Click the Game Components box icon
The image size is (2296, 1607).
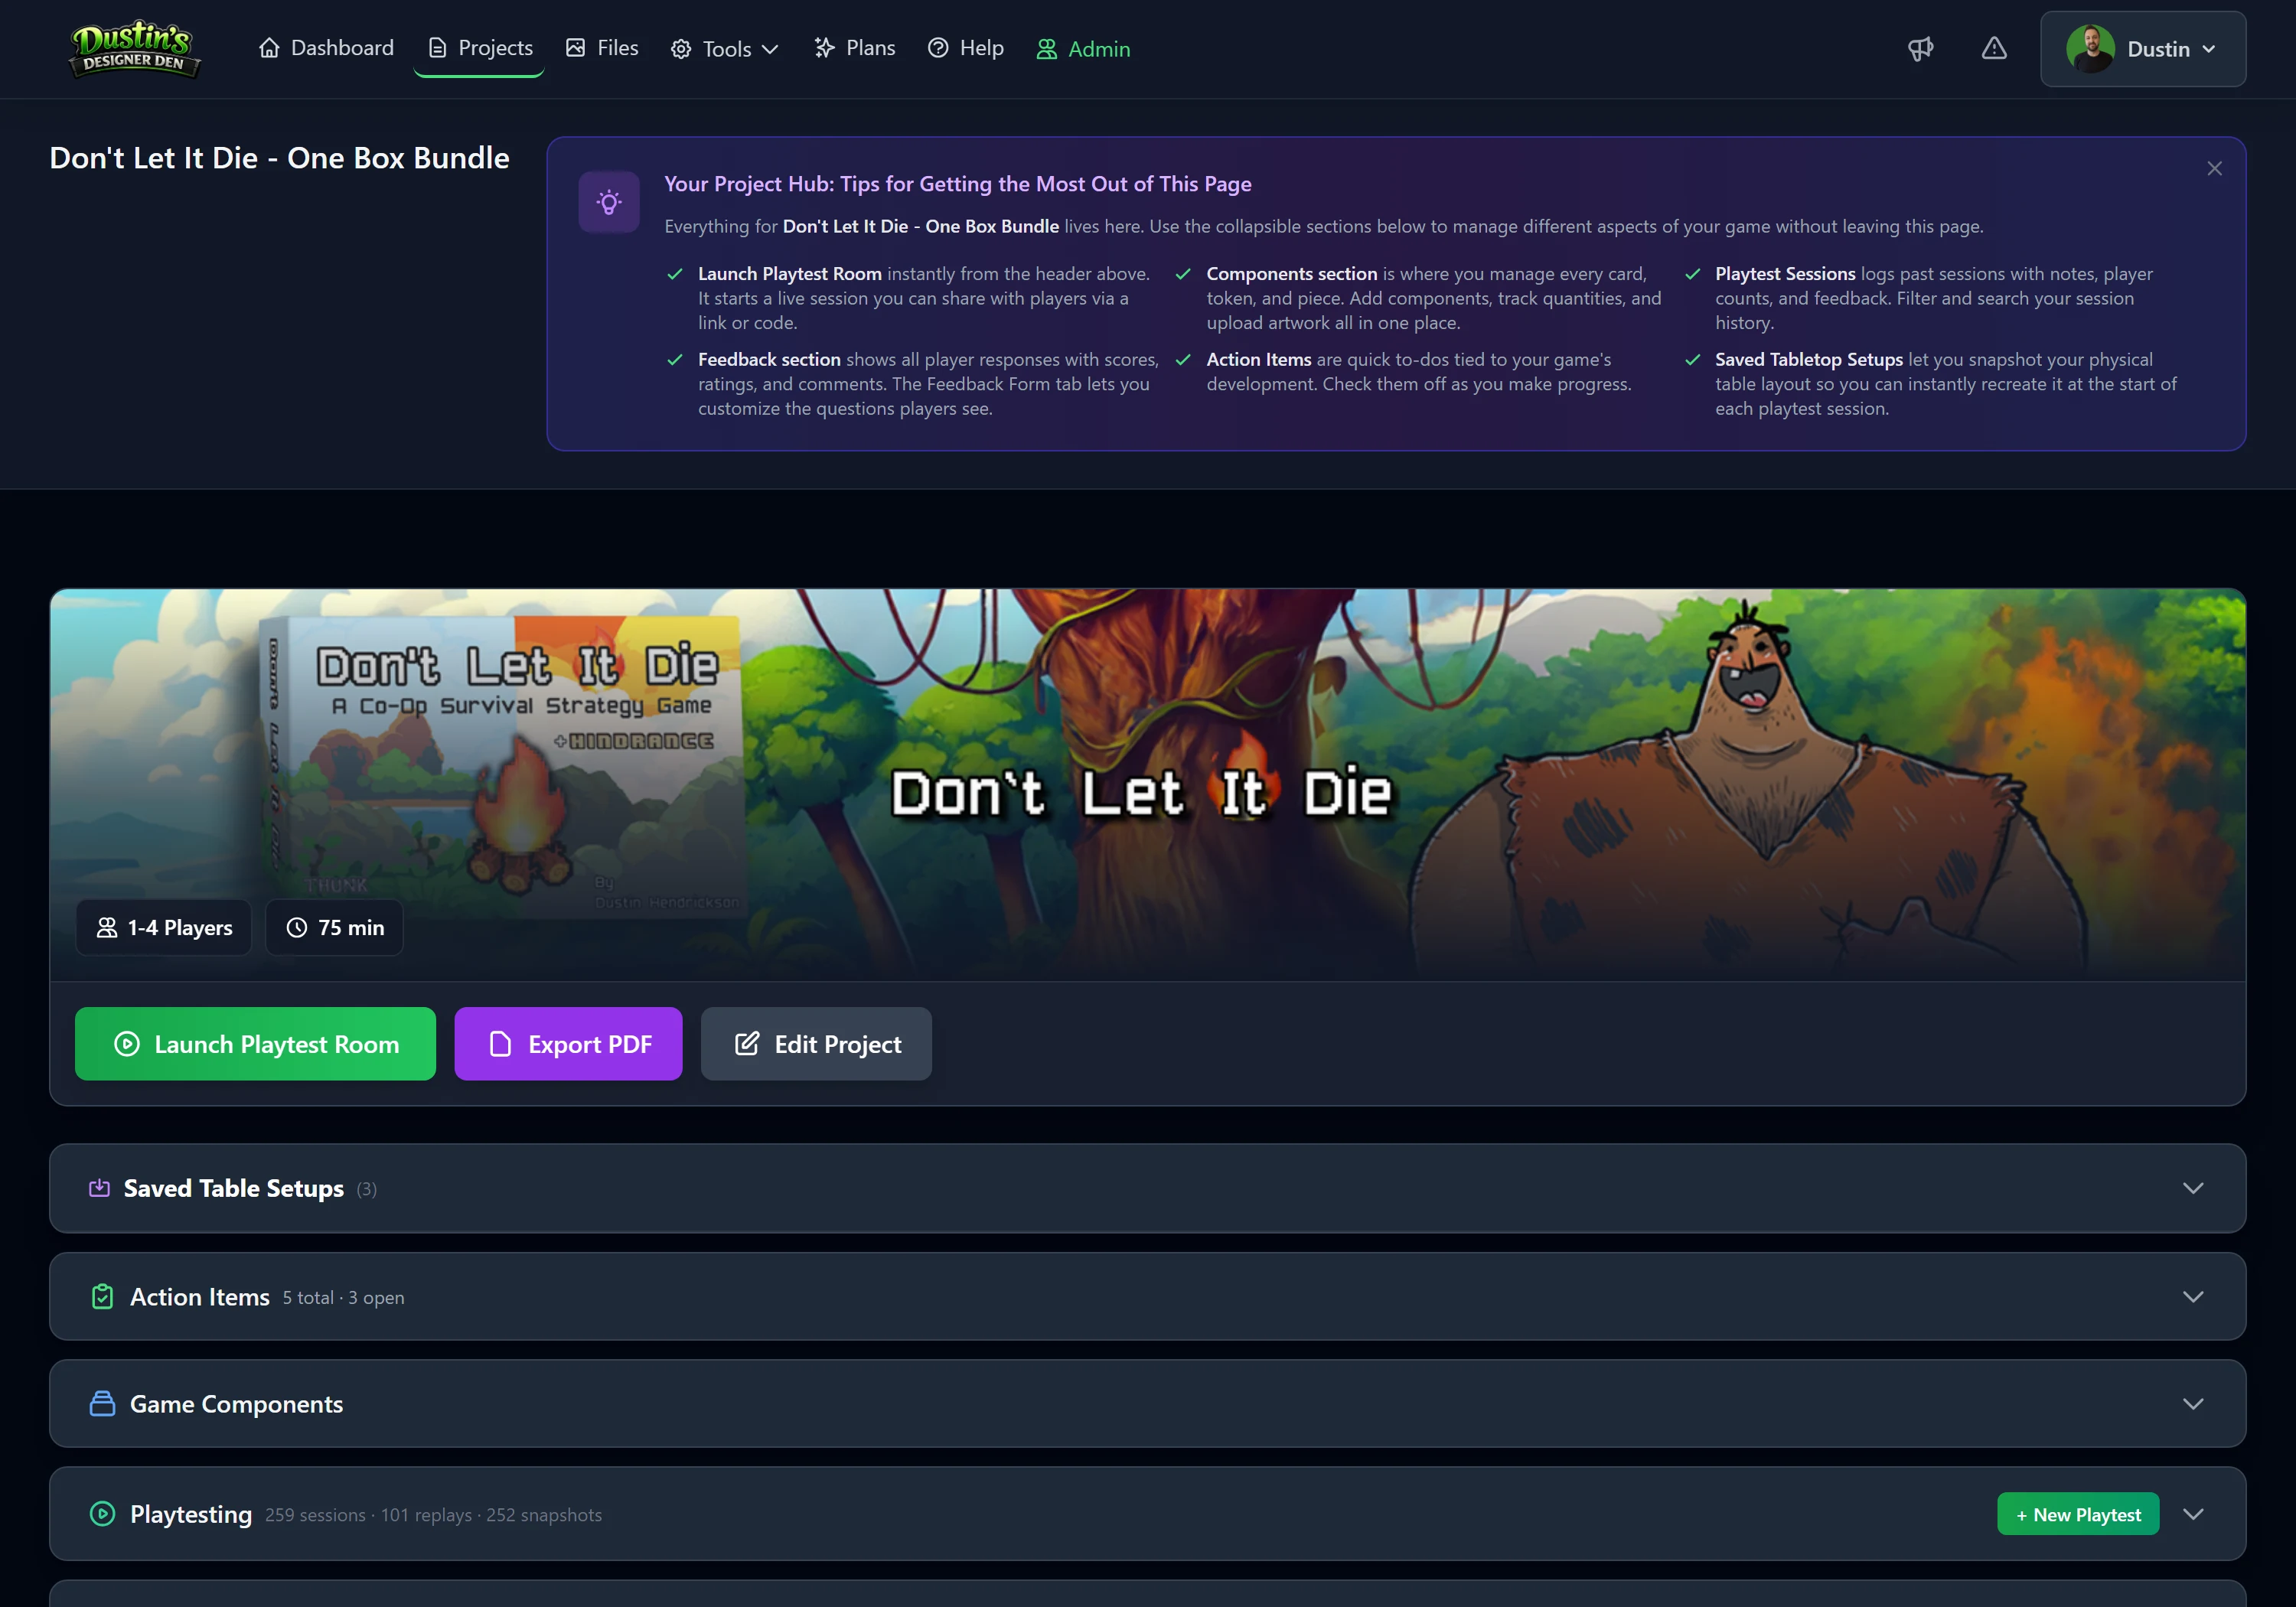coord(102,1404)
